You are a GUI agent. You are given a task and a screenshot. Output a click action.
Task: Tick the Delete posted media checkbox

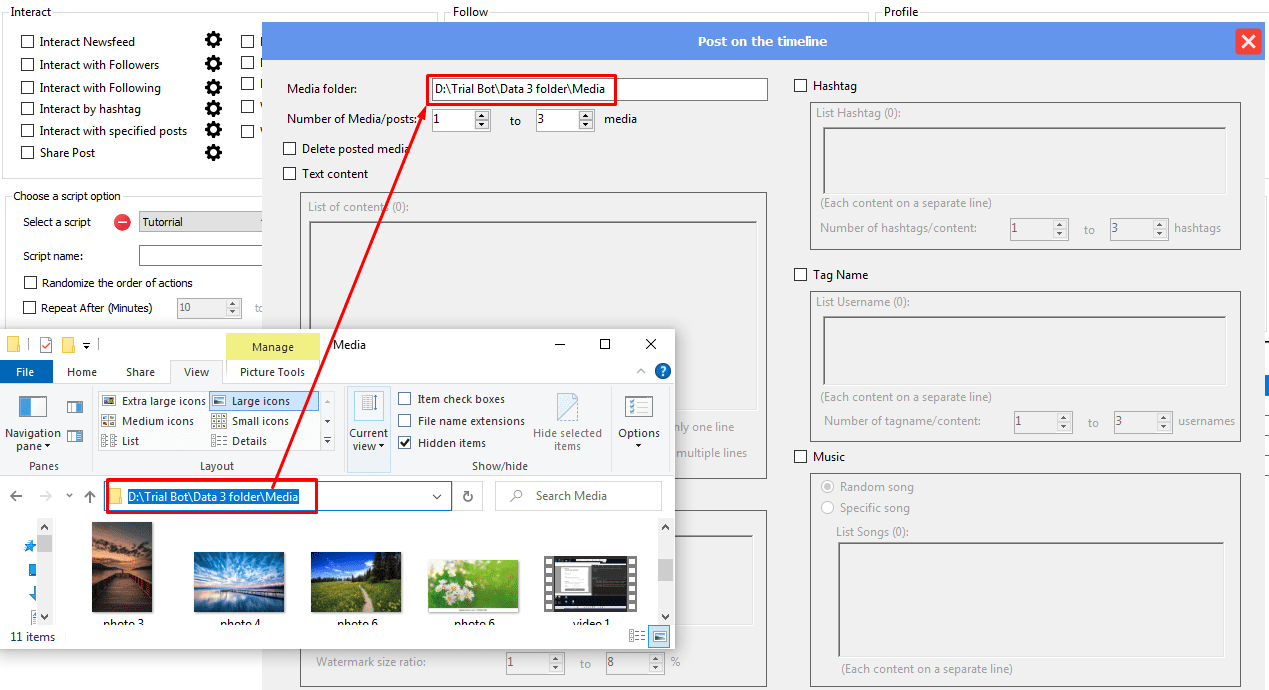290,149
